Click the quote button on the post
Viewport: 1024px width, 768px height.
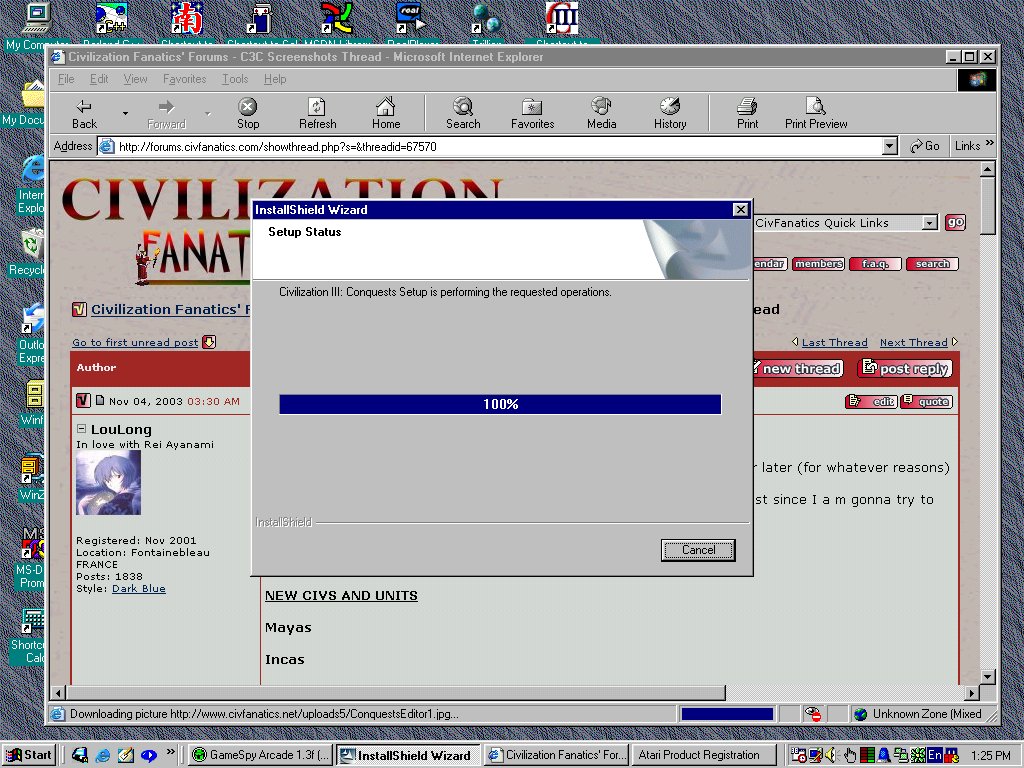[926, 401]
